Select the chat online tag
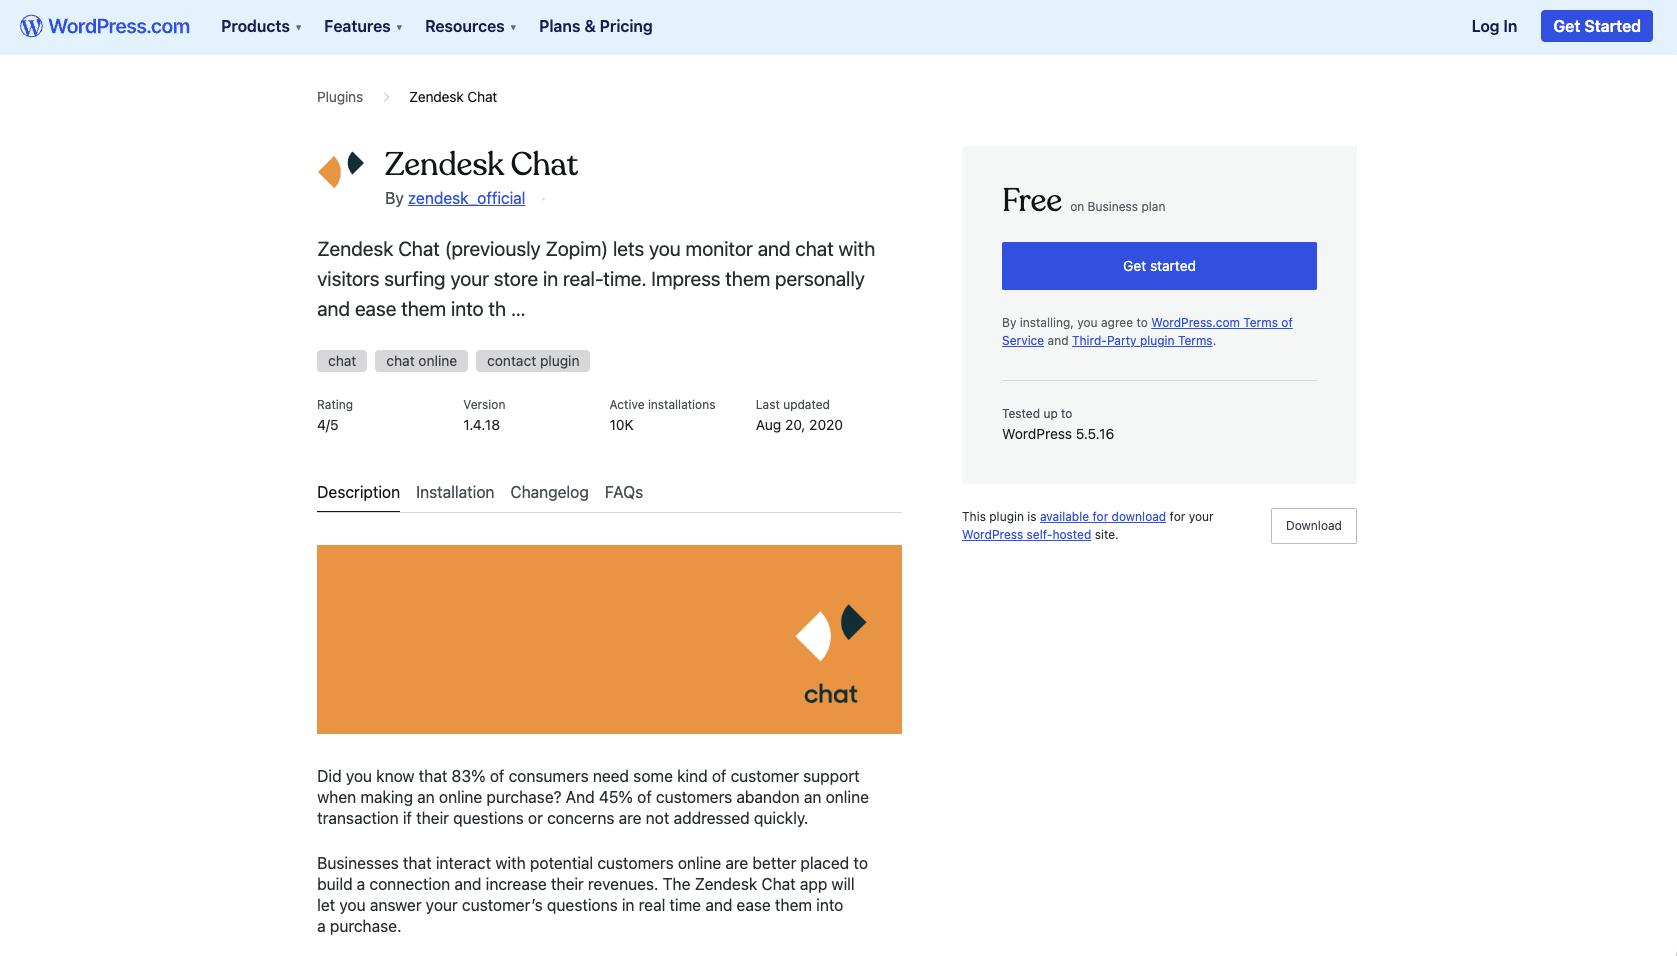The height and width of the screenshot is (956, 1677). (x=421, y=361)
